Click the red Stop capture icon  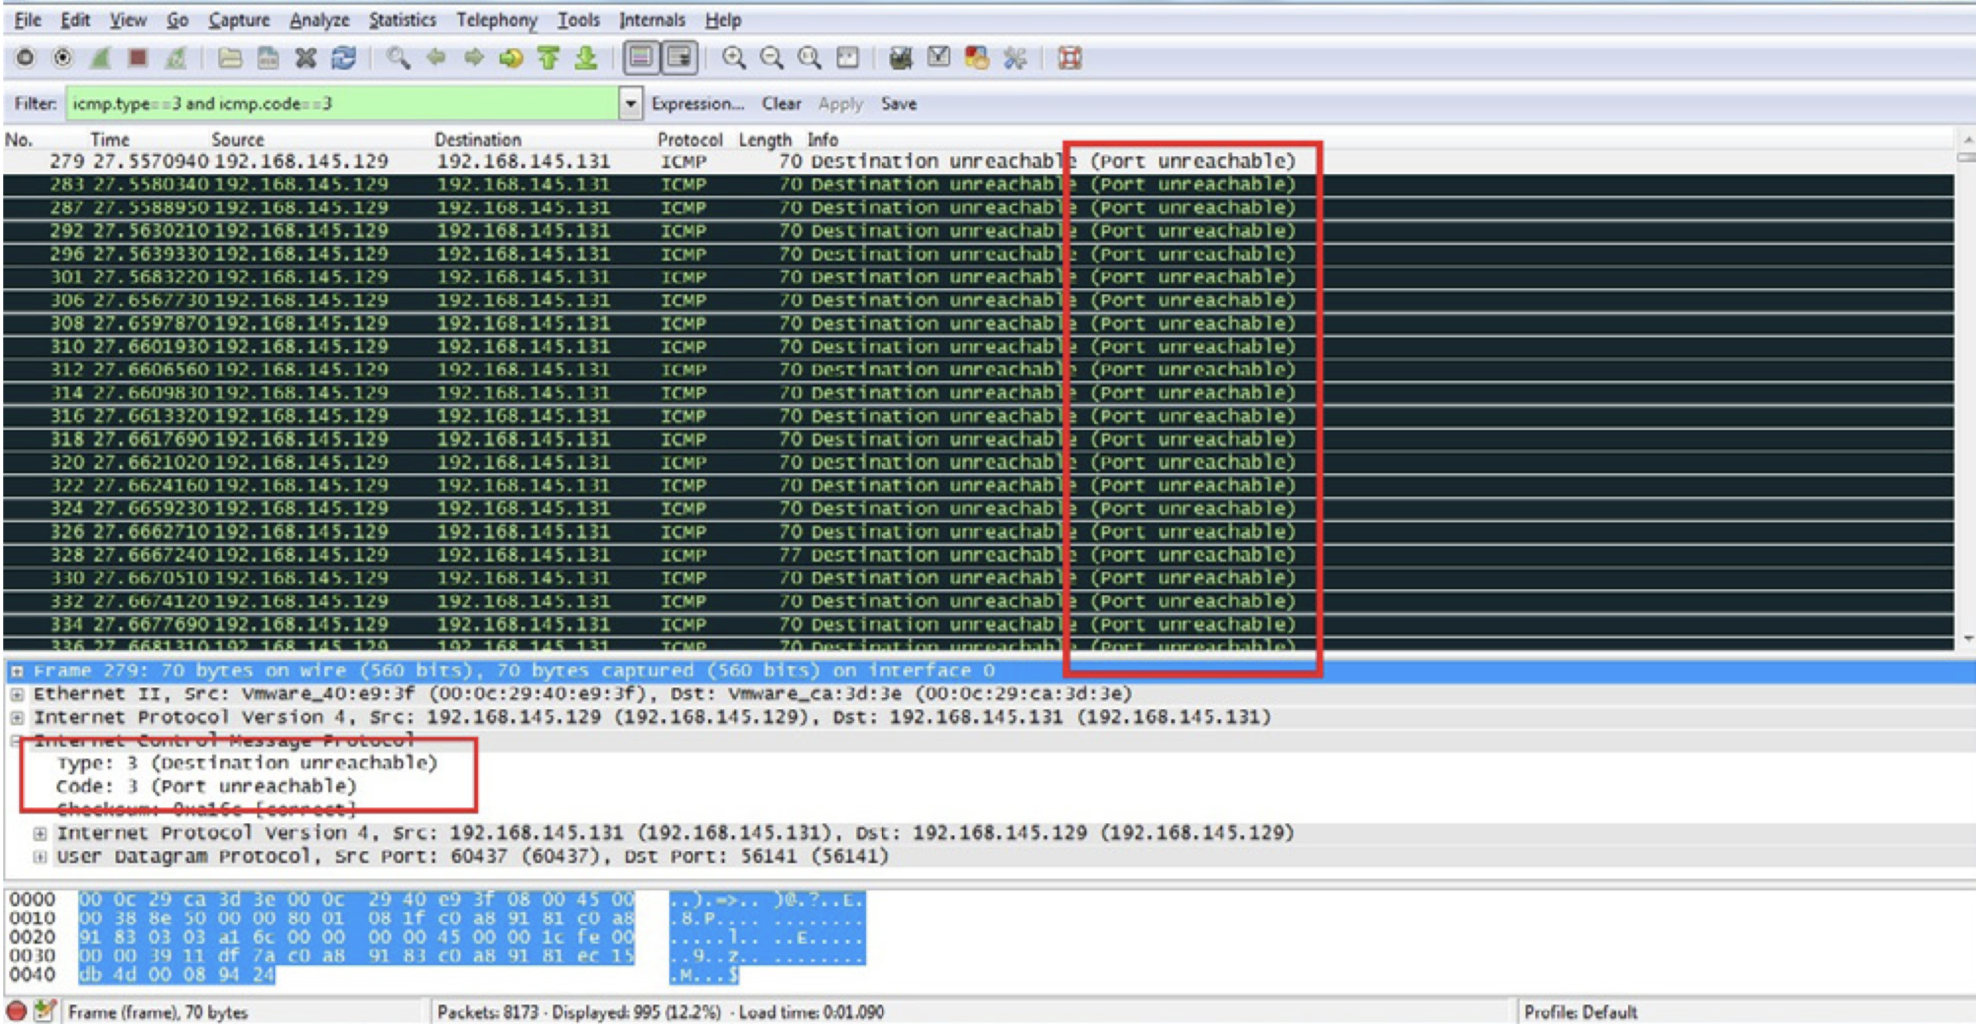point(138,58)
